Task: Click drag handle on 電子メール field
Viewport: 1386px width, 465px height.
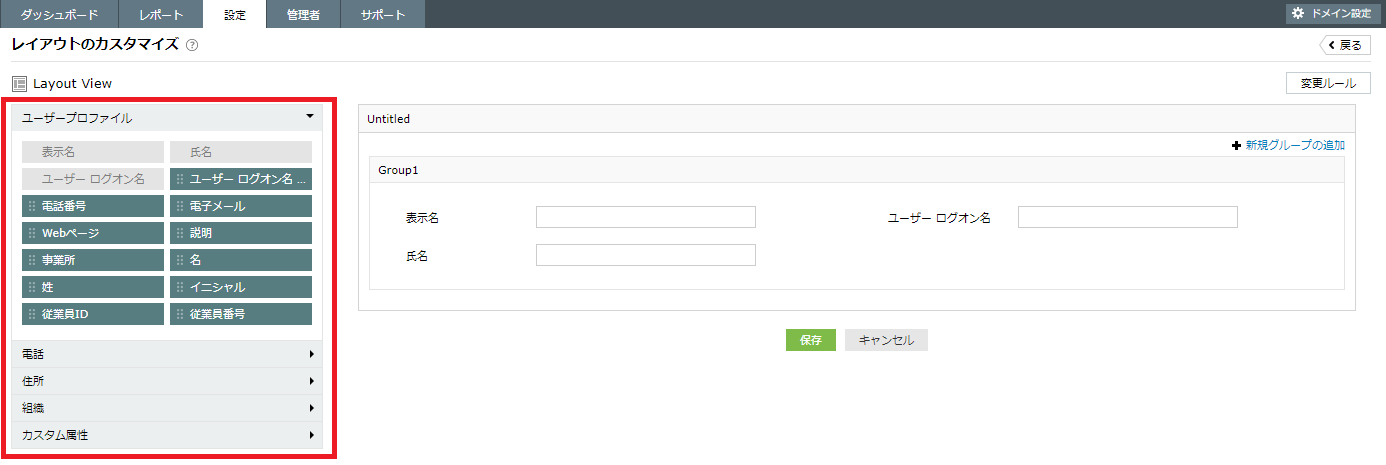Action: click(x=180, y=206)
